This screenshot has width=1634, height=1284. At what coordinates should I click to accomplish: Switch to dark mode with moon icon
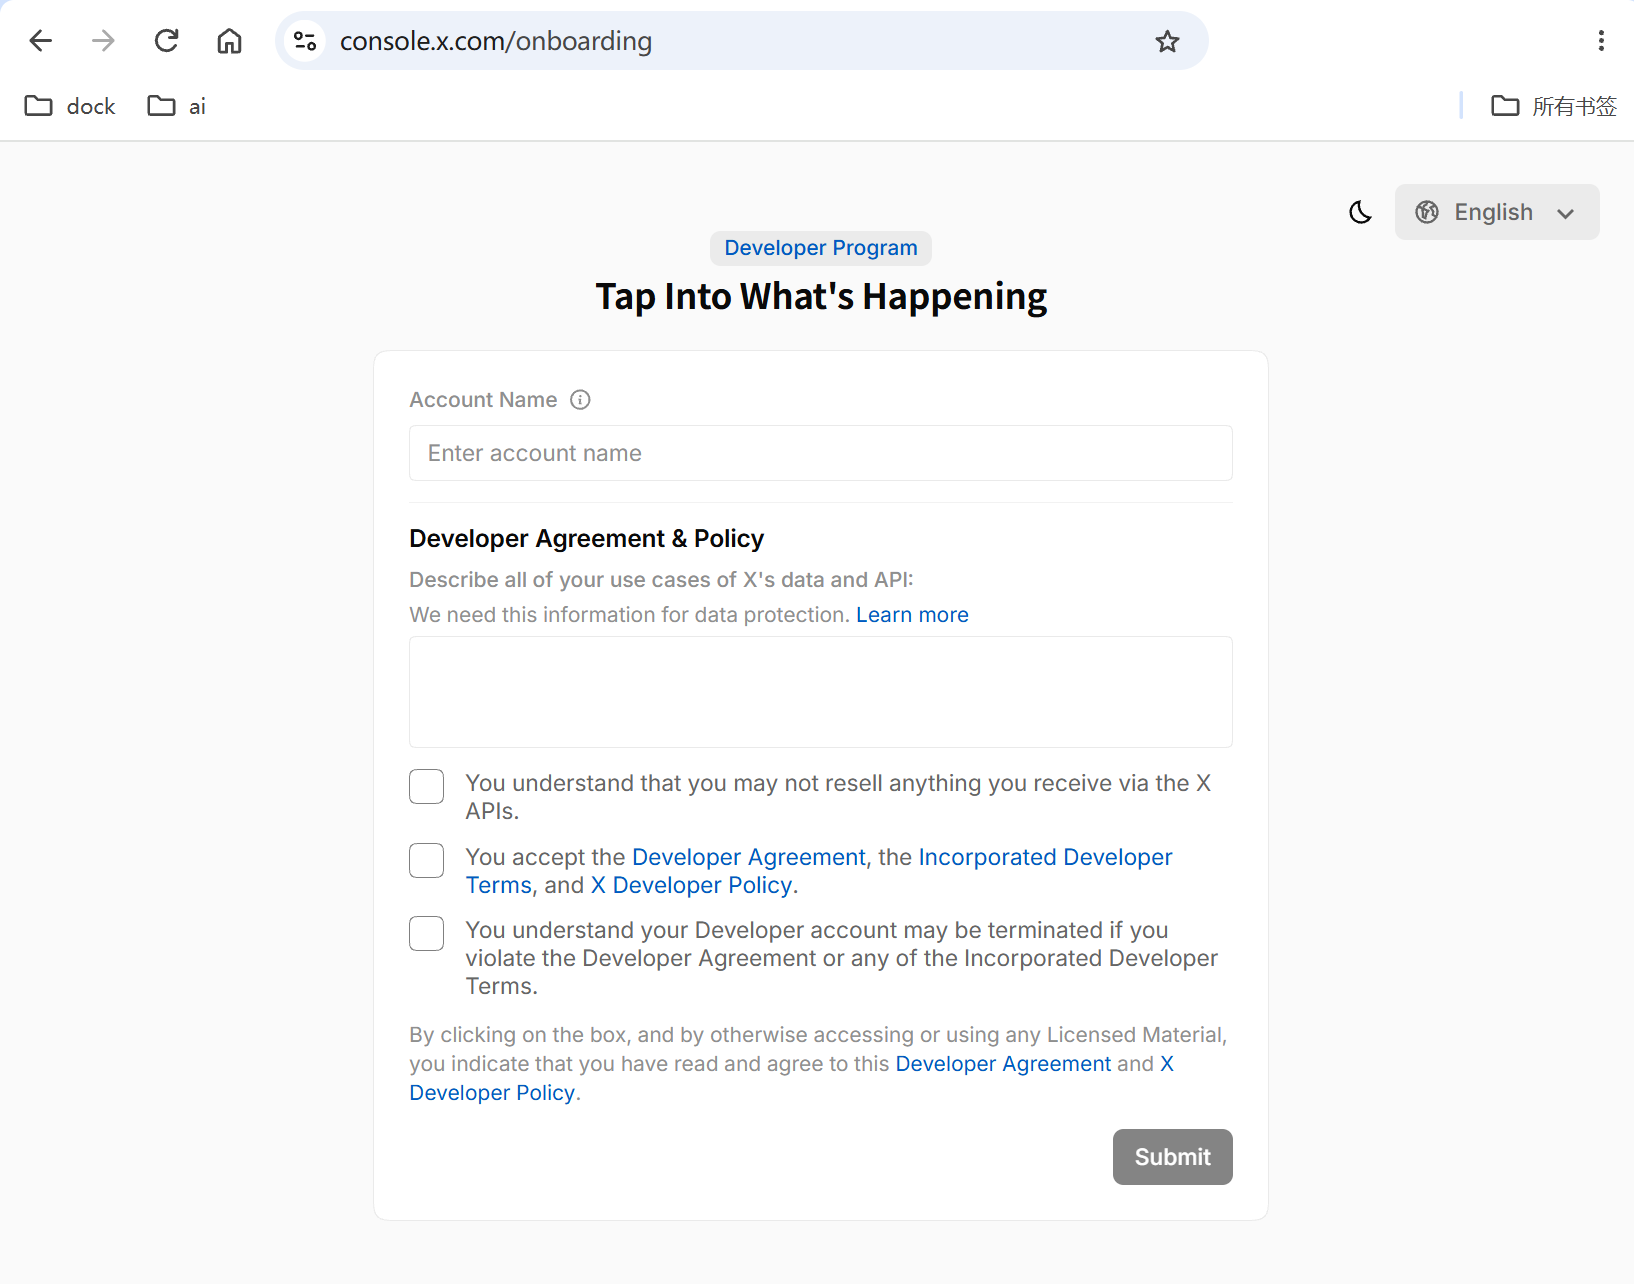coord(1360,212)
